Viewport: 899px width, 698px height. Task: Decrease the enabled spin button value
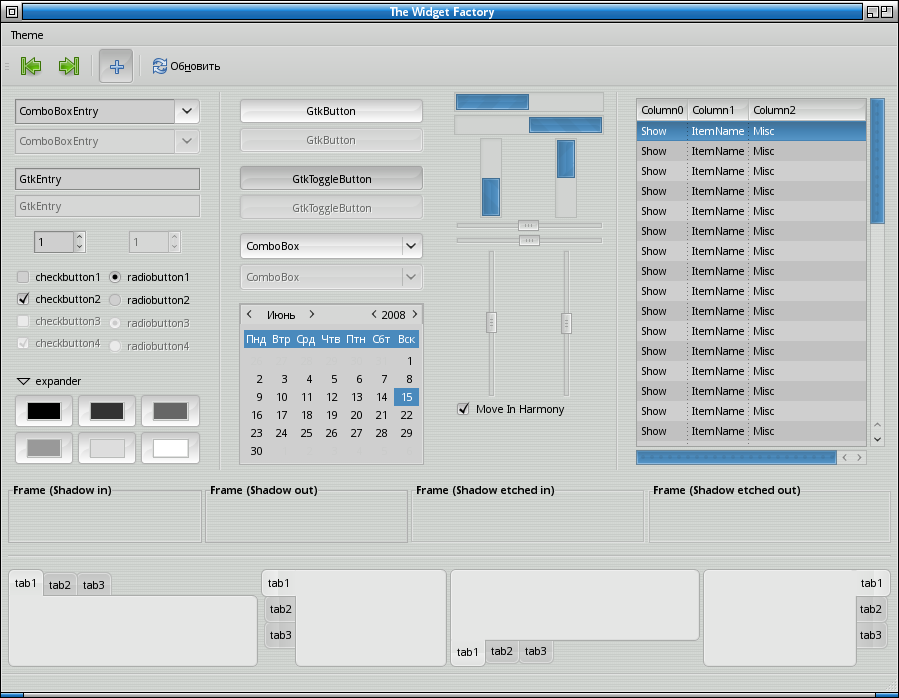80,247
